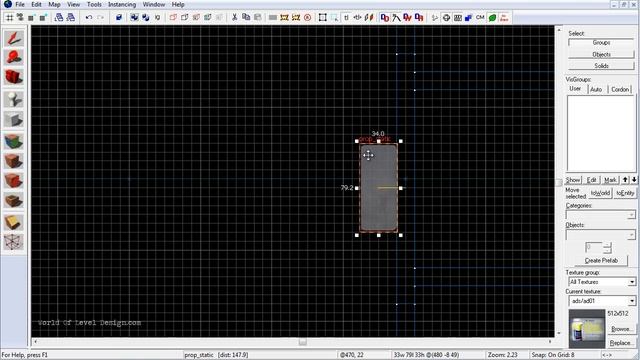Click the Copy toolbar icon

tap(246, 18)
